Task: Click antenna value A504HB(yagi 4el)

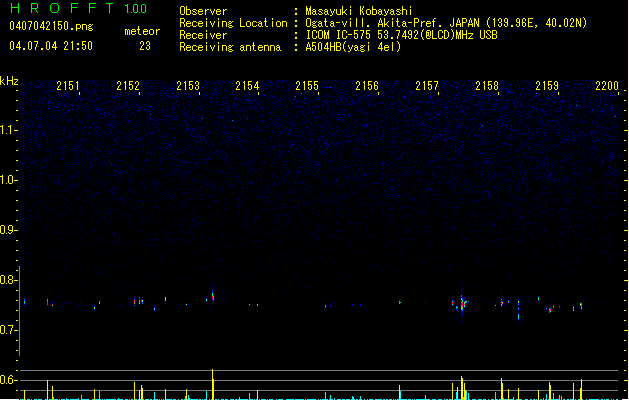Action: pos(353,47)
